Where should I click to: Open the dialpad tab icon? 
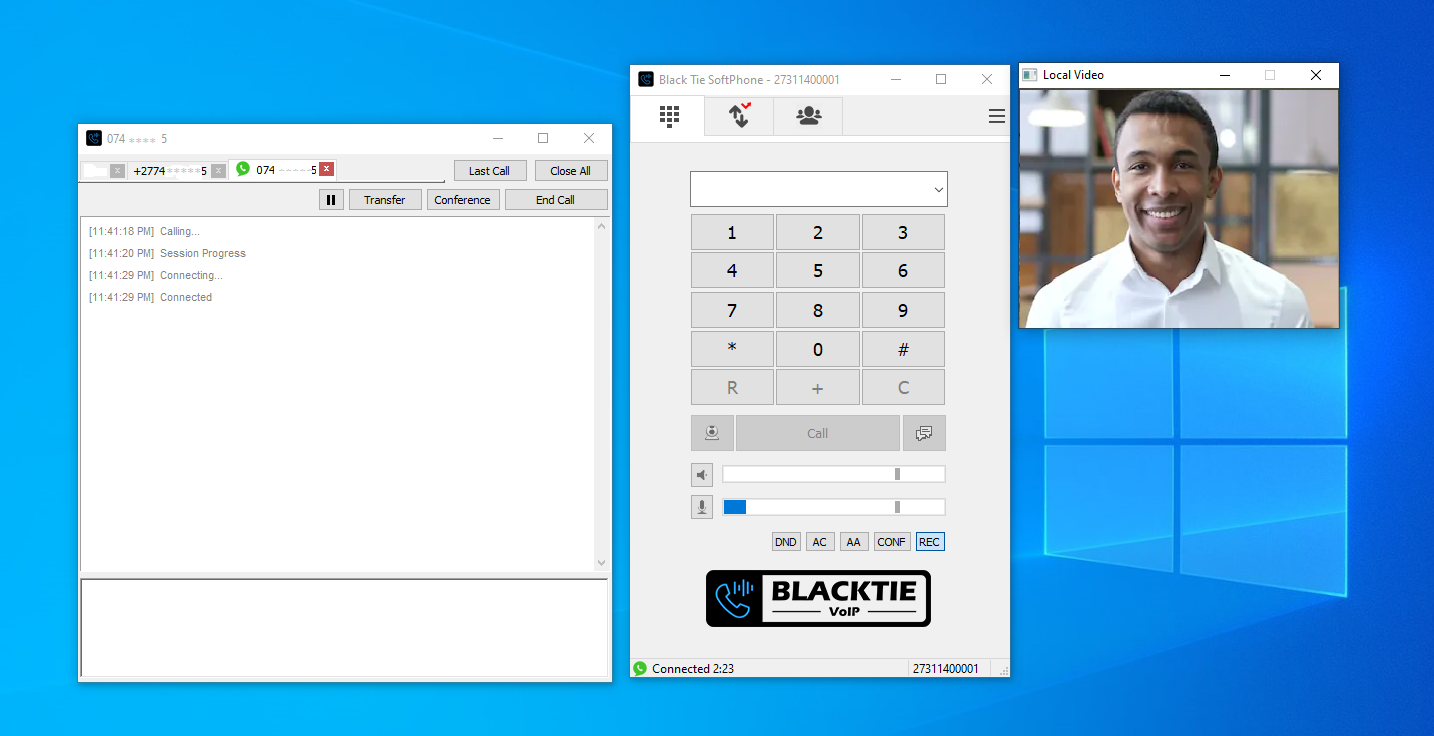tap(669, 116)
